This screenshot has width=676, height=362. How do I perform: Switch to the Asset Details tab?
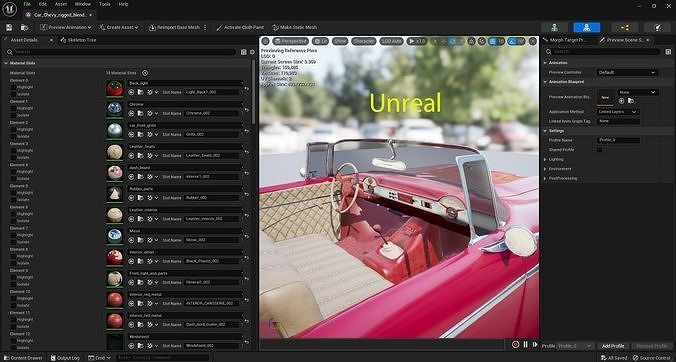(x=24, y=40)
